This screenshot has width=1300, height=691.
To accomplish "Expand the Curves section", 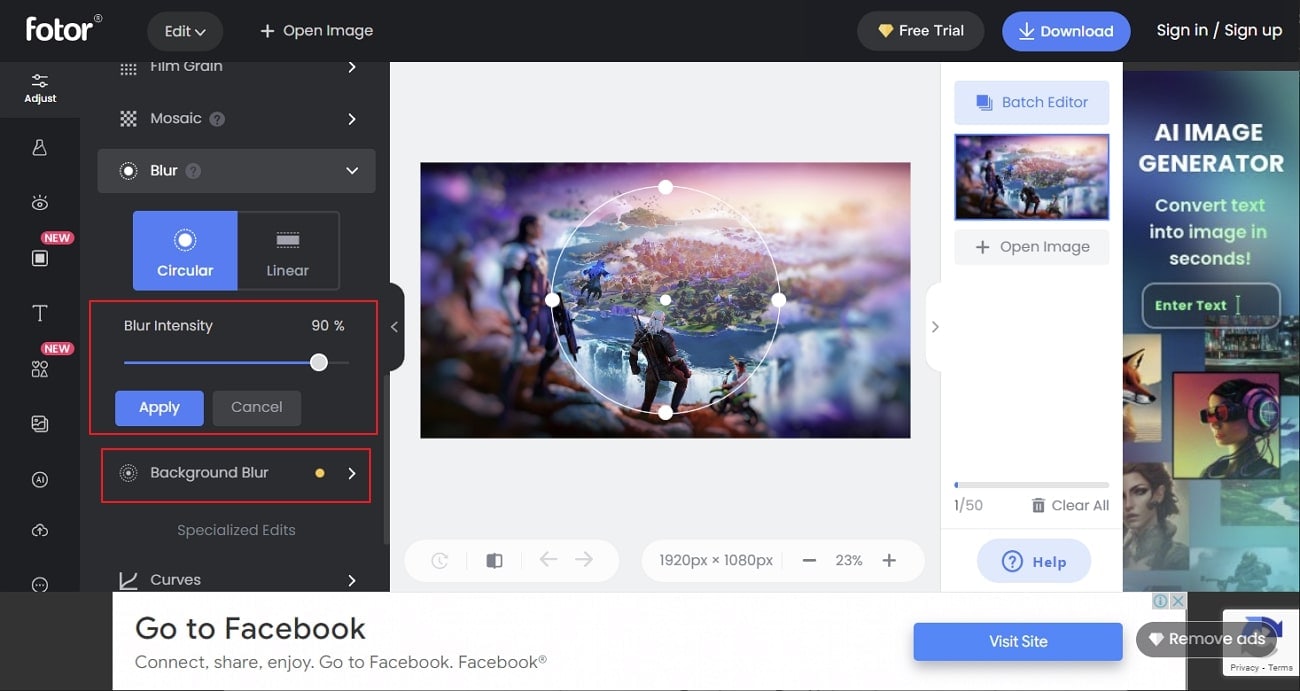I will pyautogui.click(x=352, y=580).
